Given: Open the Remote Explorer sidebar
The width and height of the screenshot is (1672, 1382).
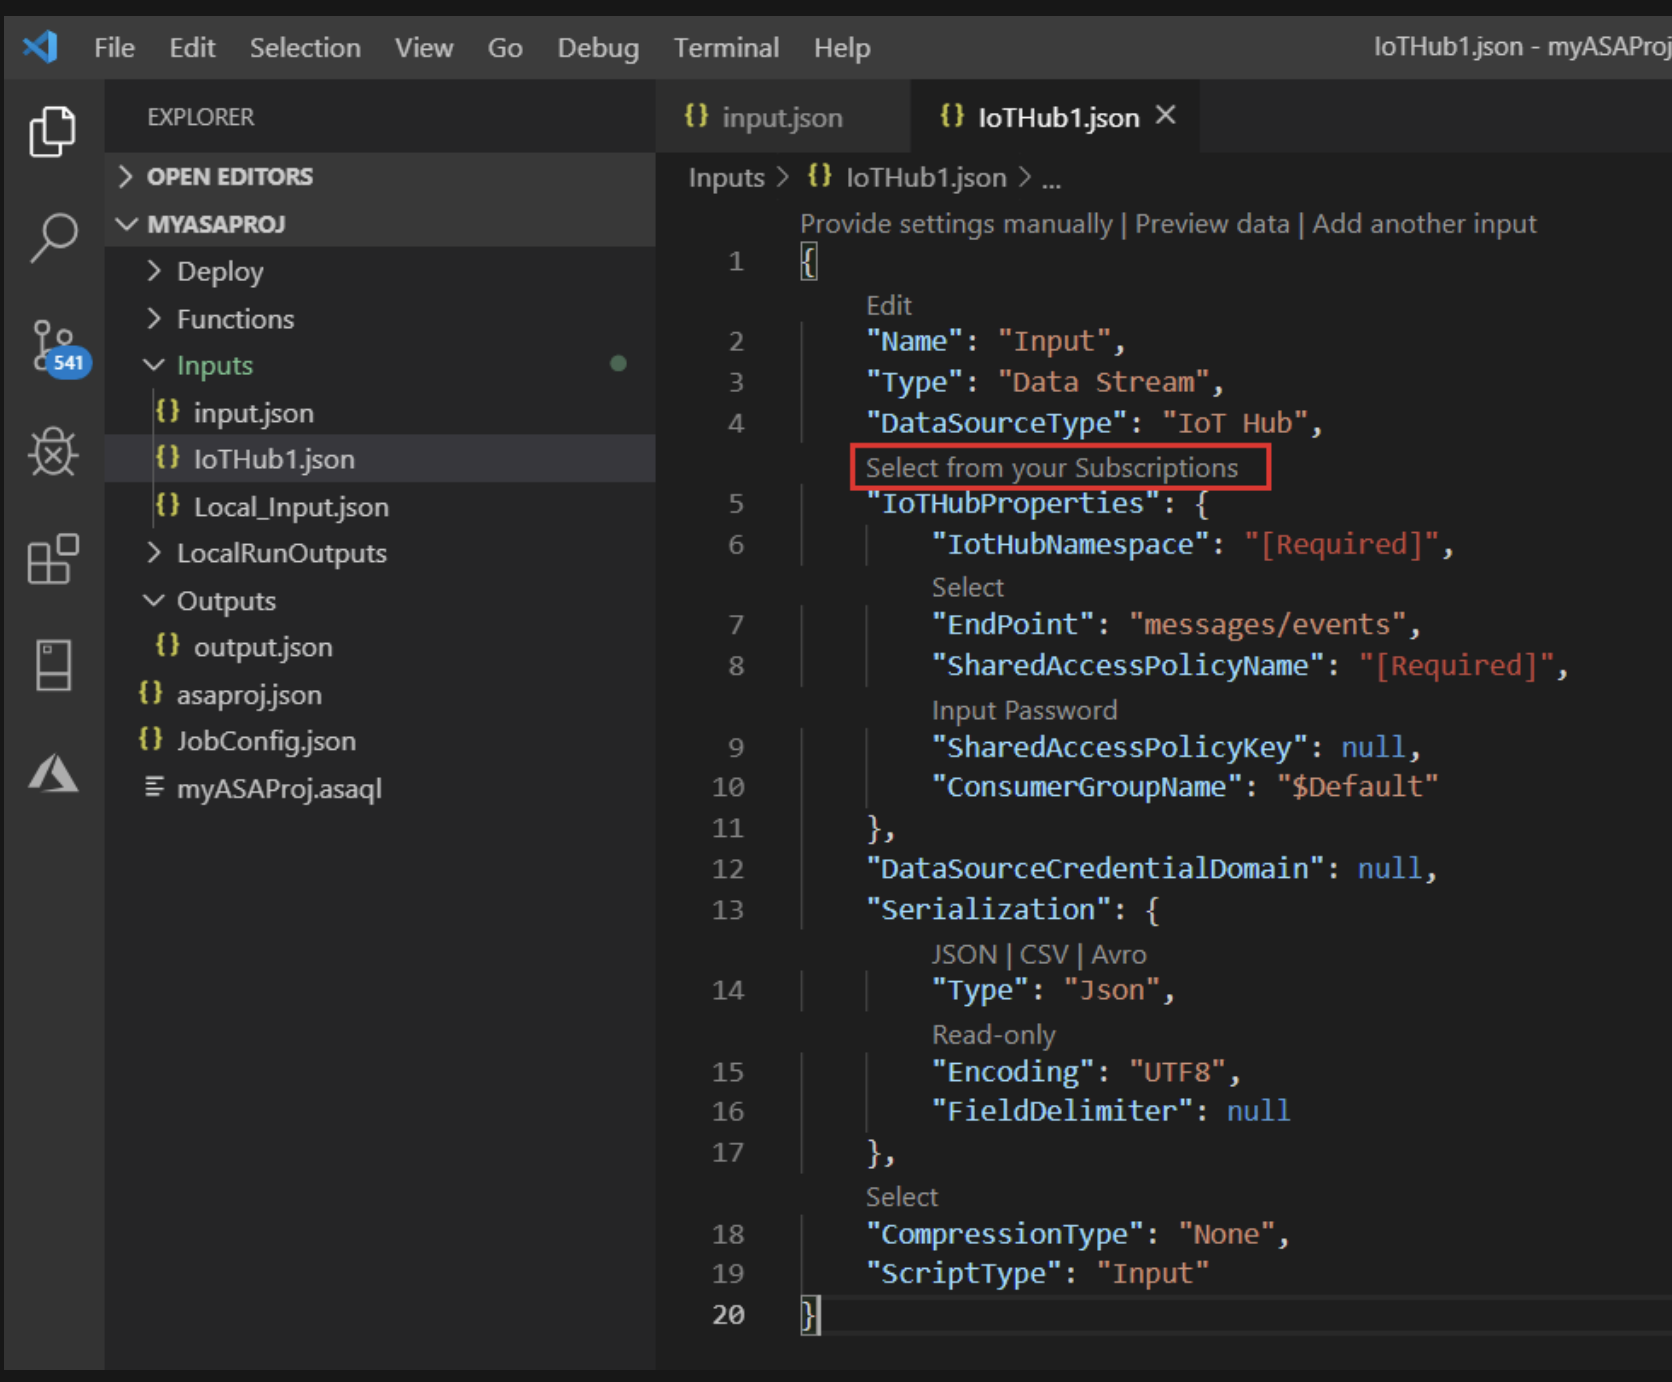Looking at the screenshot, I should [52, 665].
